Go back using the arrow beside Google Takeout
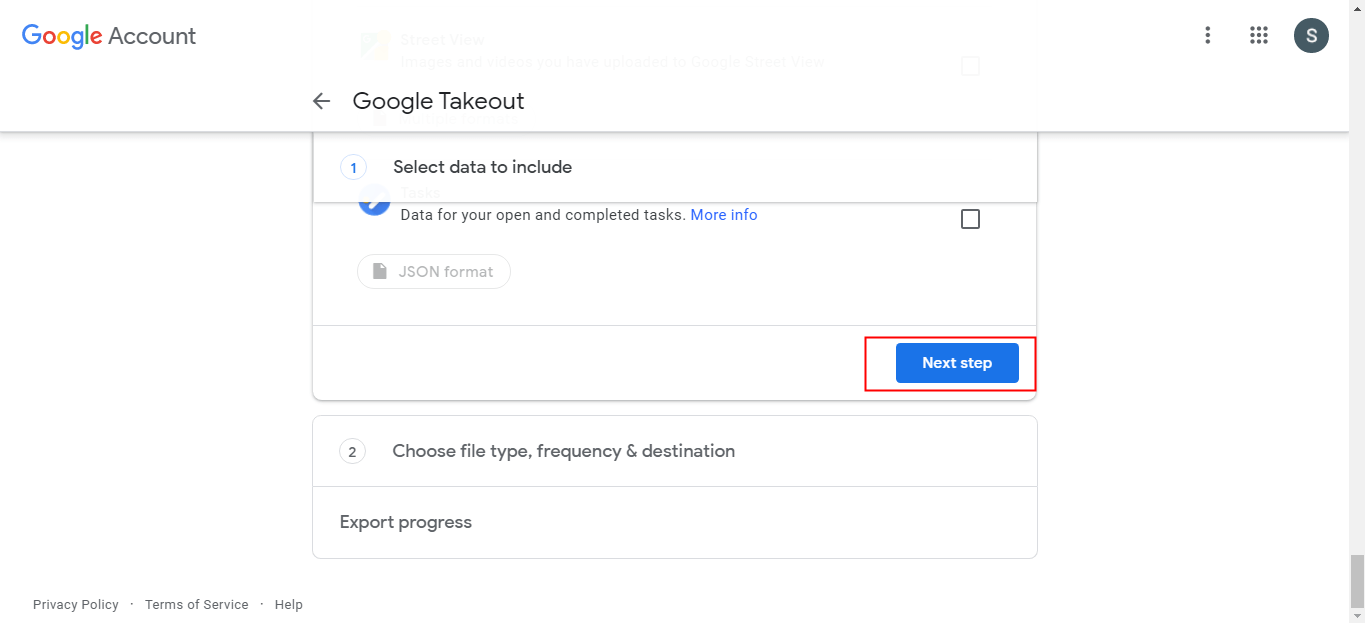The width and height of the screenshot is (1365, 623). click(321, 101)
